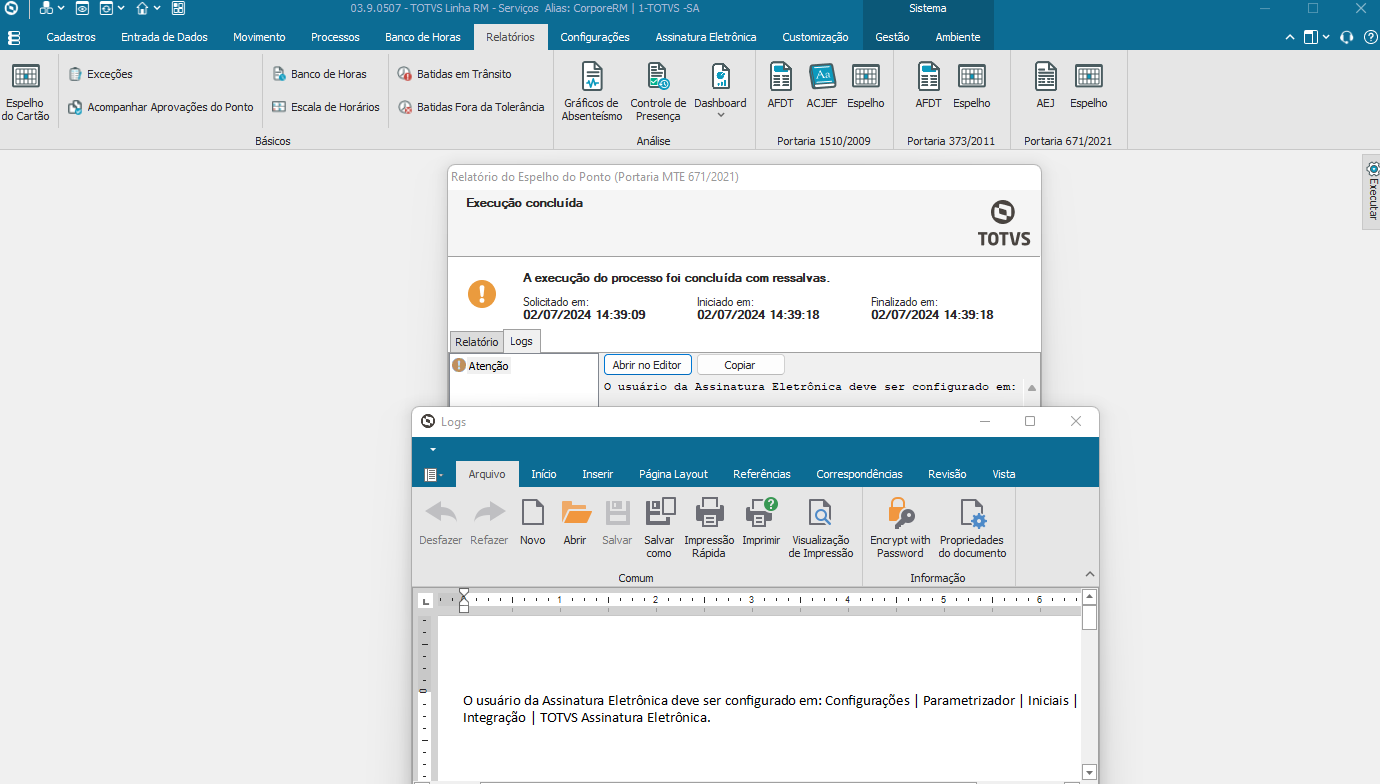Collapse the main ribbon with up chevron
The width and height of the screenshot is (1380, 784).
[x=1290, y=37]
